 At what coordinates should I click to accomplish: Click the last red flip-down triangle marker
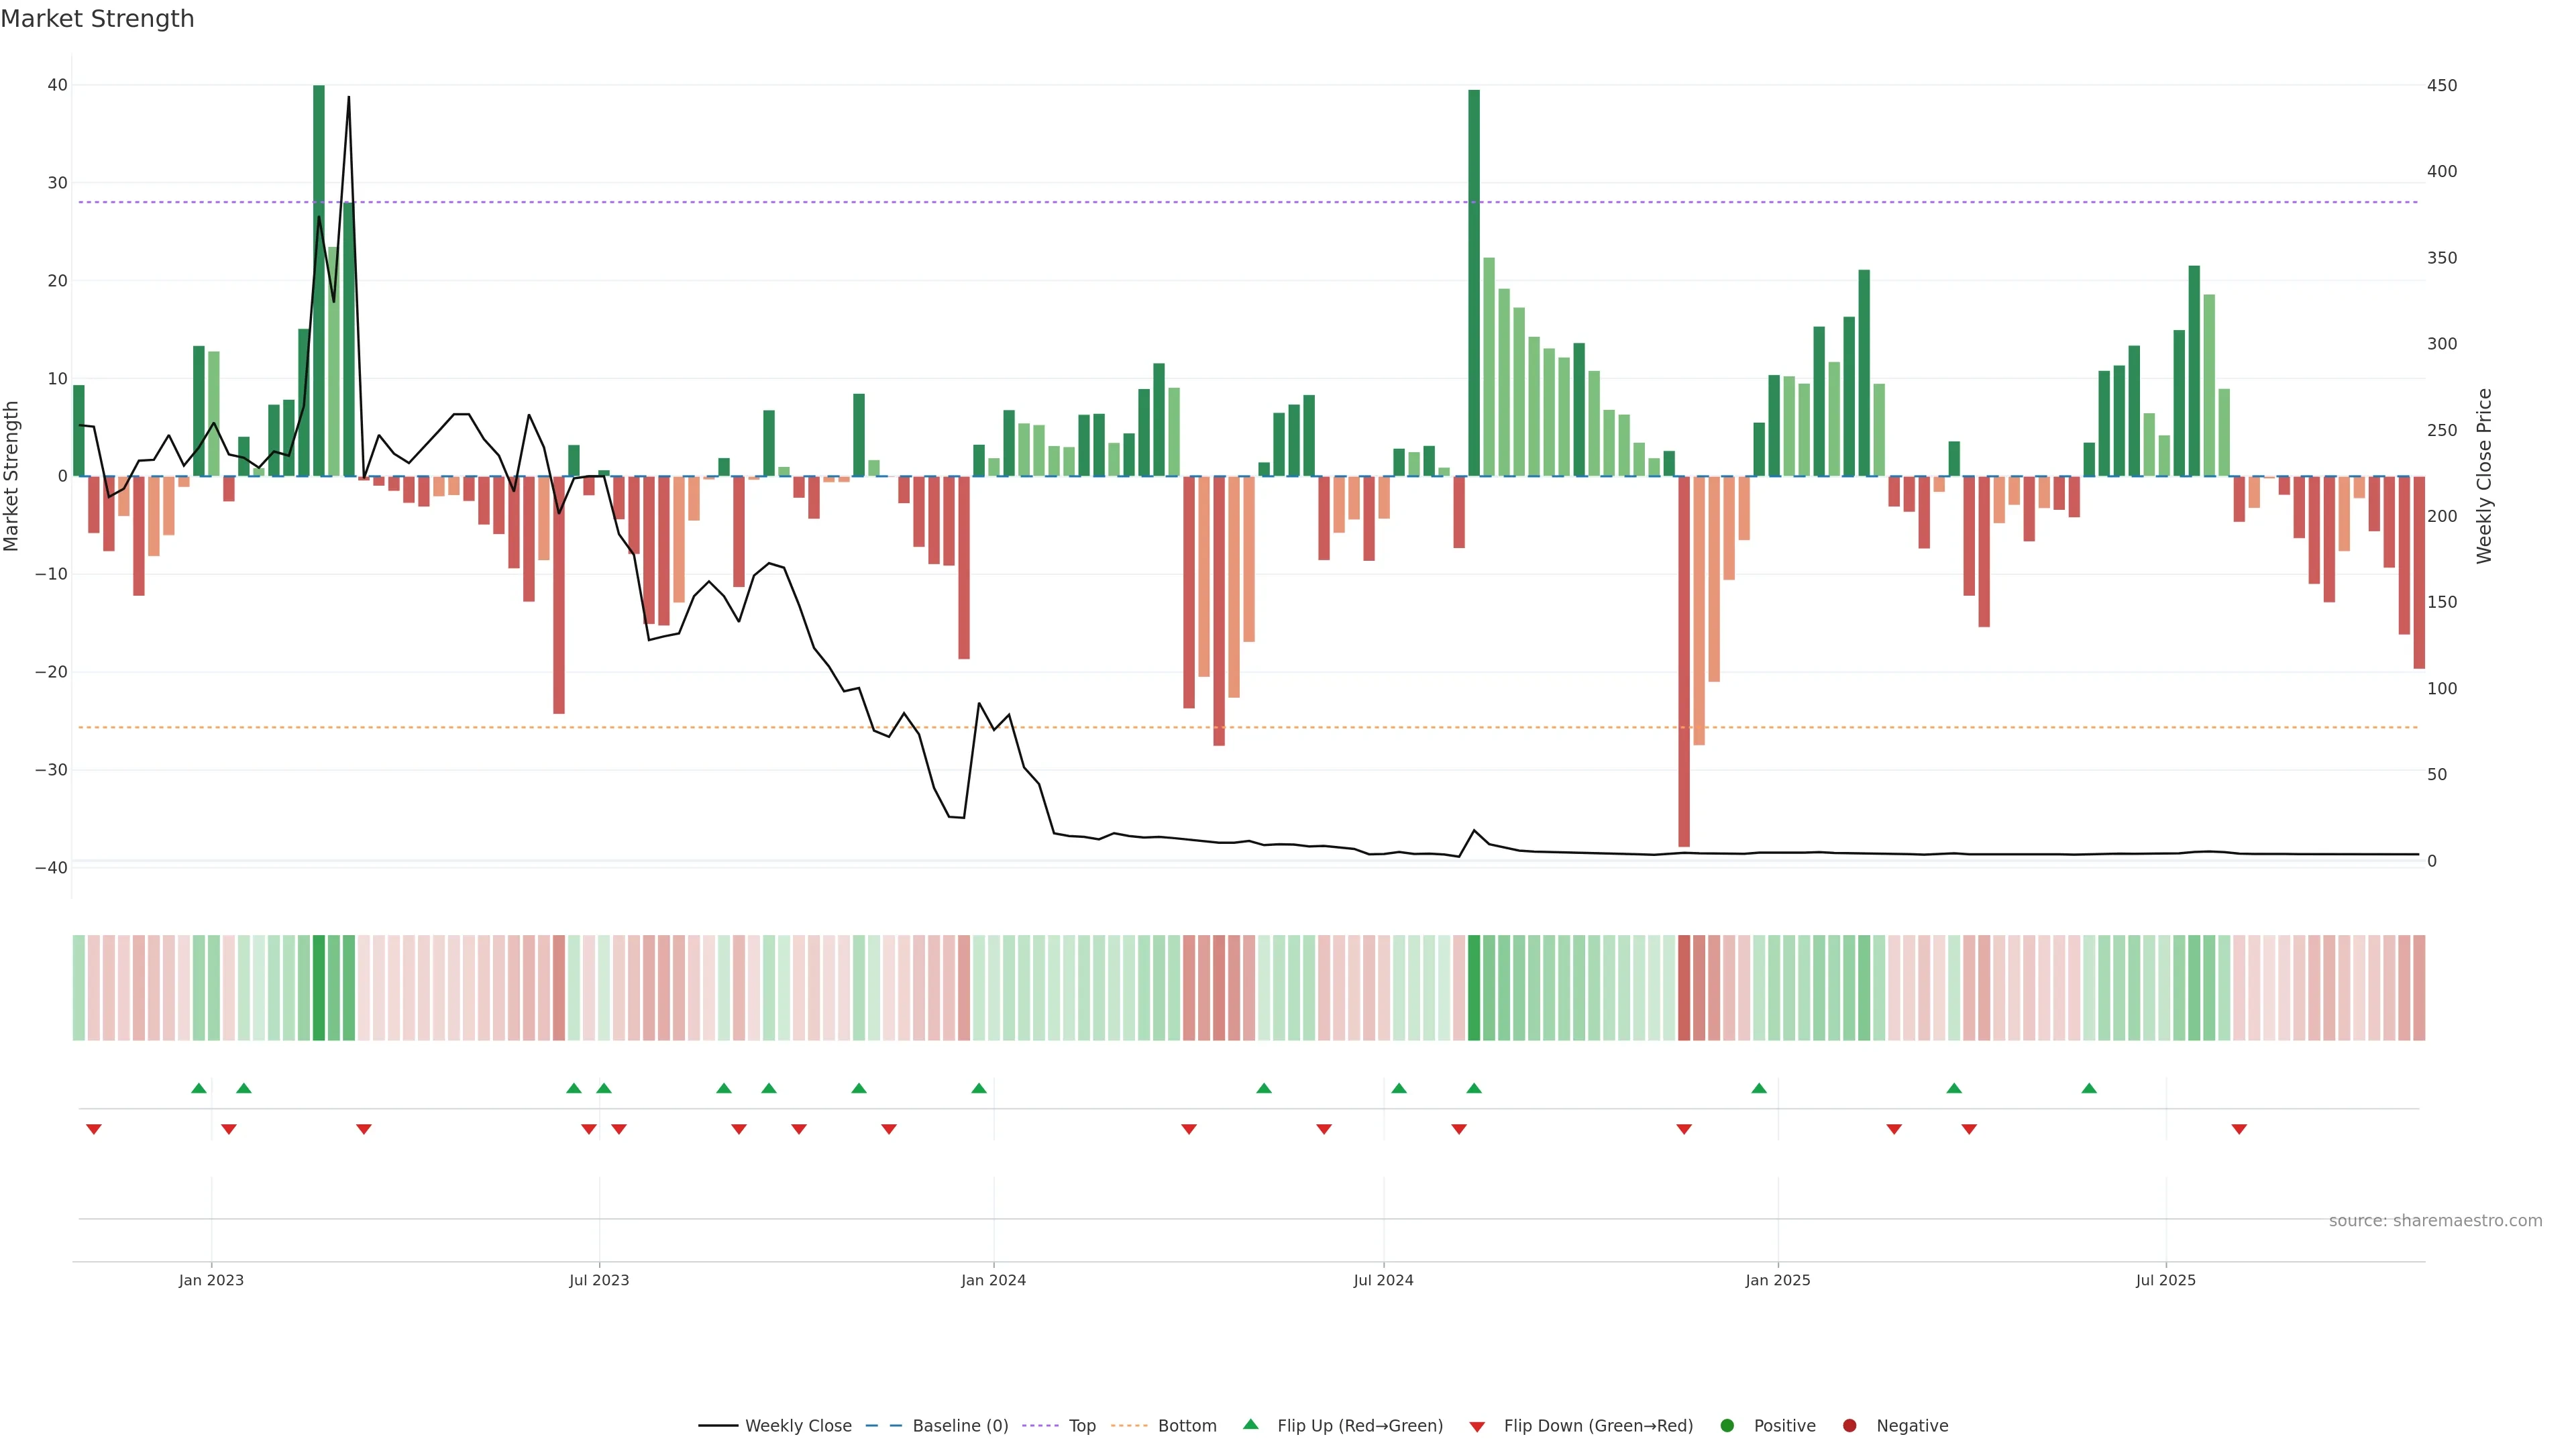pyautogui.click(x=2239, y=1129)
